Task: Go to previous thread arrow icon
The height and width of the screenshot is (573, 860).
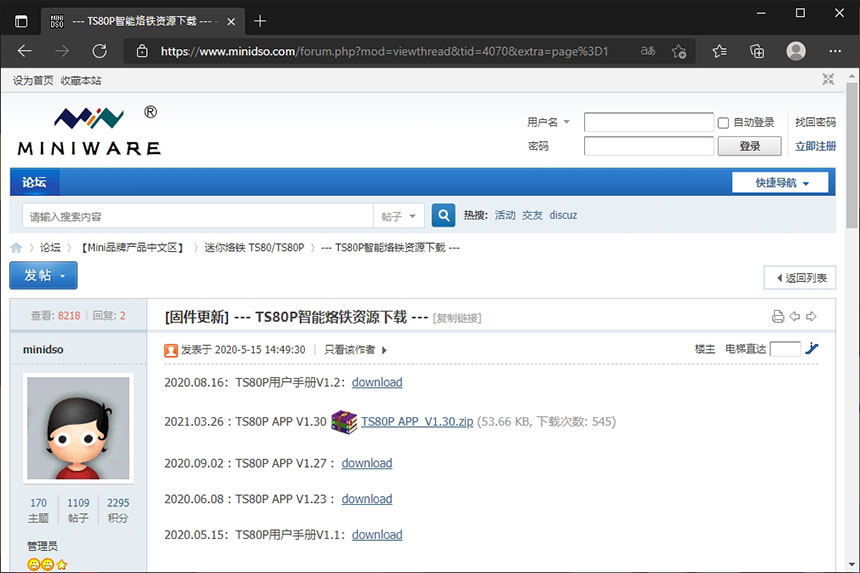Action: coord(795,316)
